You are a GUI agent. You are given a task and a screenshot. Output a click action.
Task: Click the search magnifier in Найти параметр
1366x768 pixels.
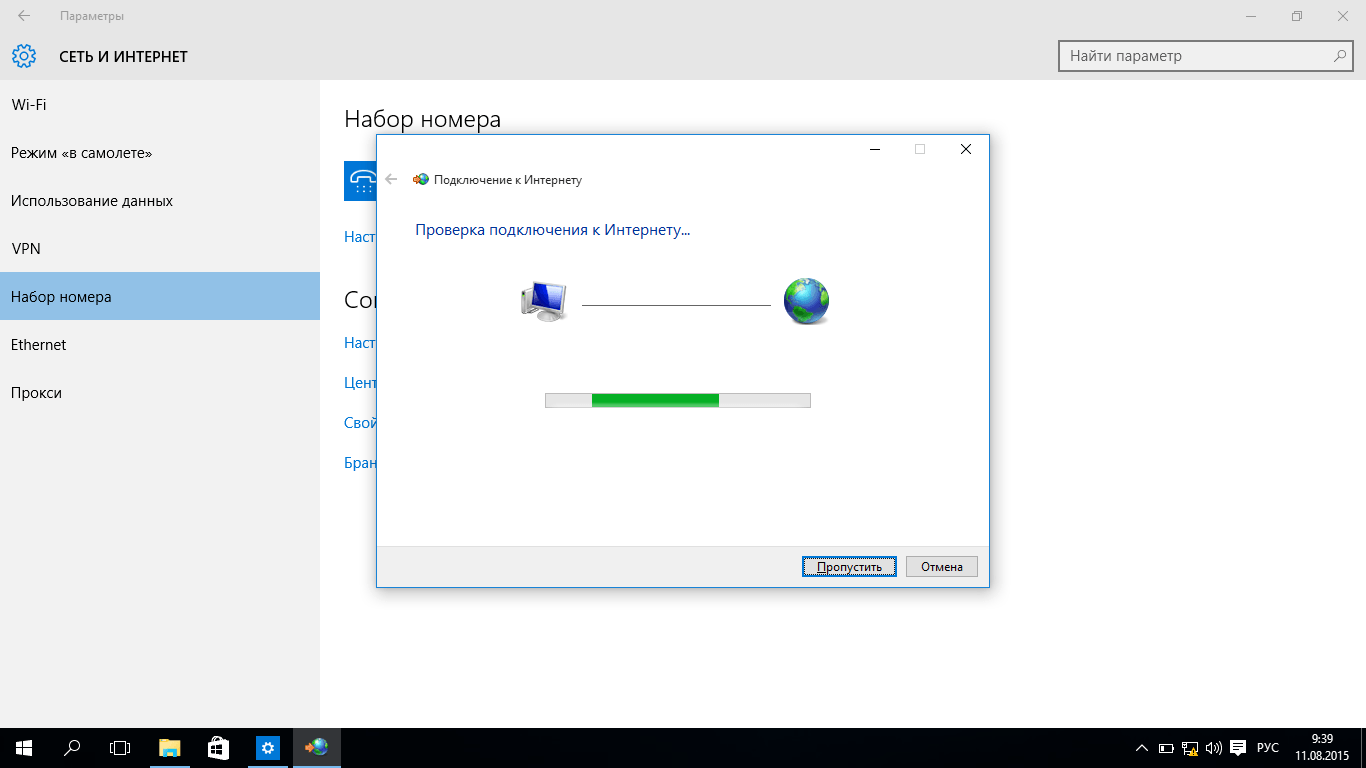click(x=1340, y=56)
